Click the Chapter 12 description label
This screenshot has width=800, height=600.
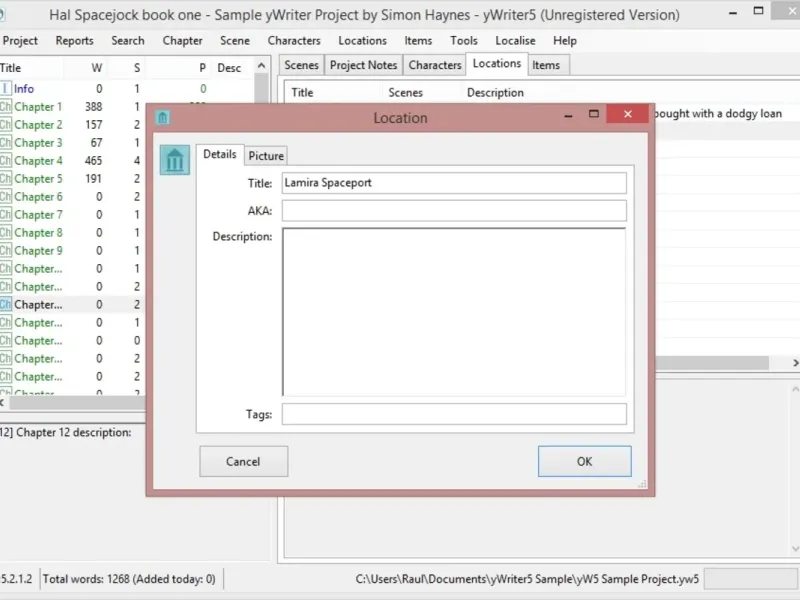(66, 433)
